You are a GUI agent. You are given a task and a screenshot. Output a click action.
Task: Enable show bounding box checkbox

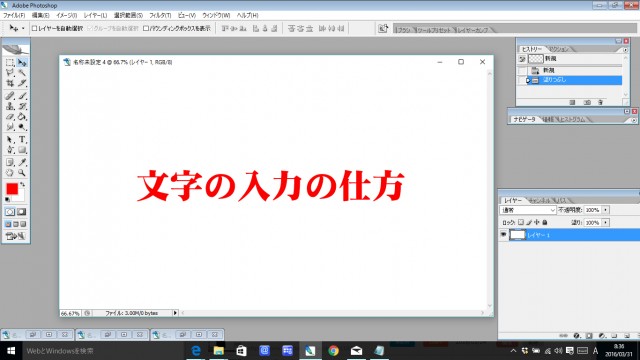pos(146,28)
